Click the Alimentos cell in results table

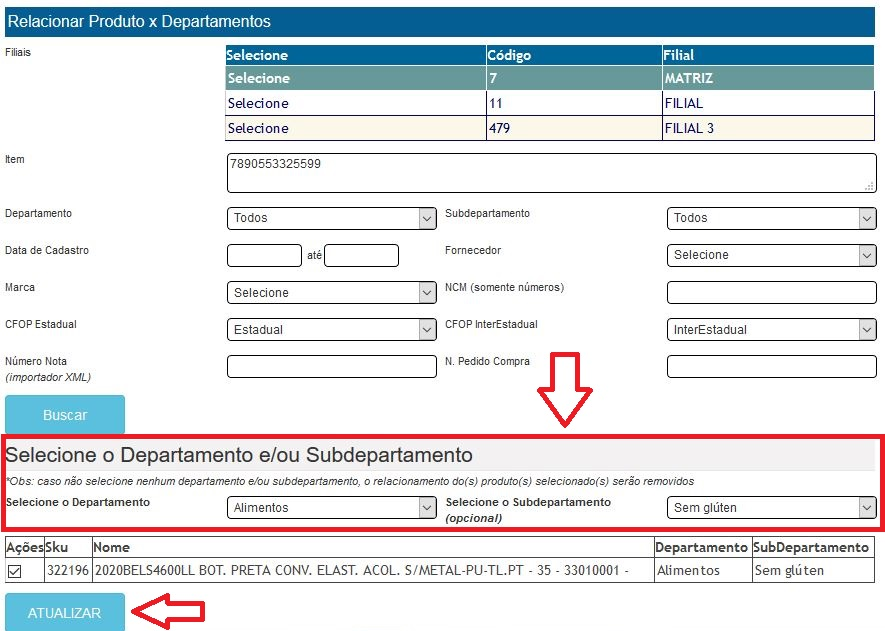(x=703, y=571)
